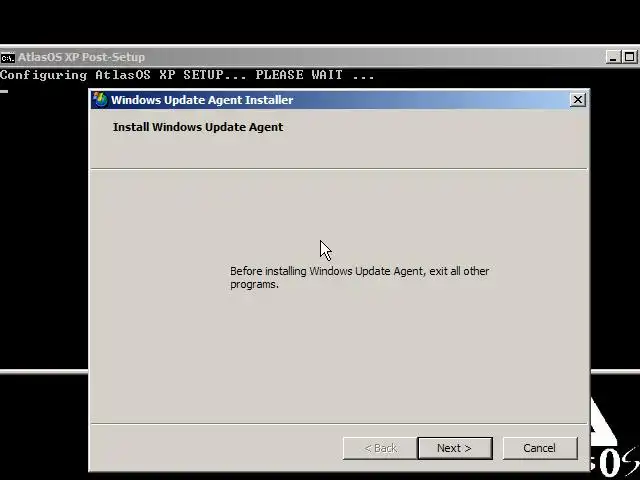Click the blinking console cursor underscore
Screen dimensions: 640x480
[x=4, y=91]
